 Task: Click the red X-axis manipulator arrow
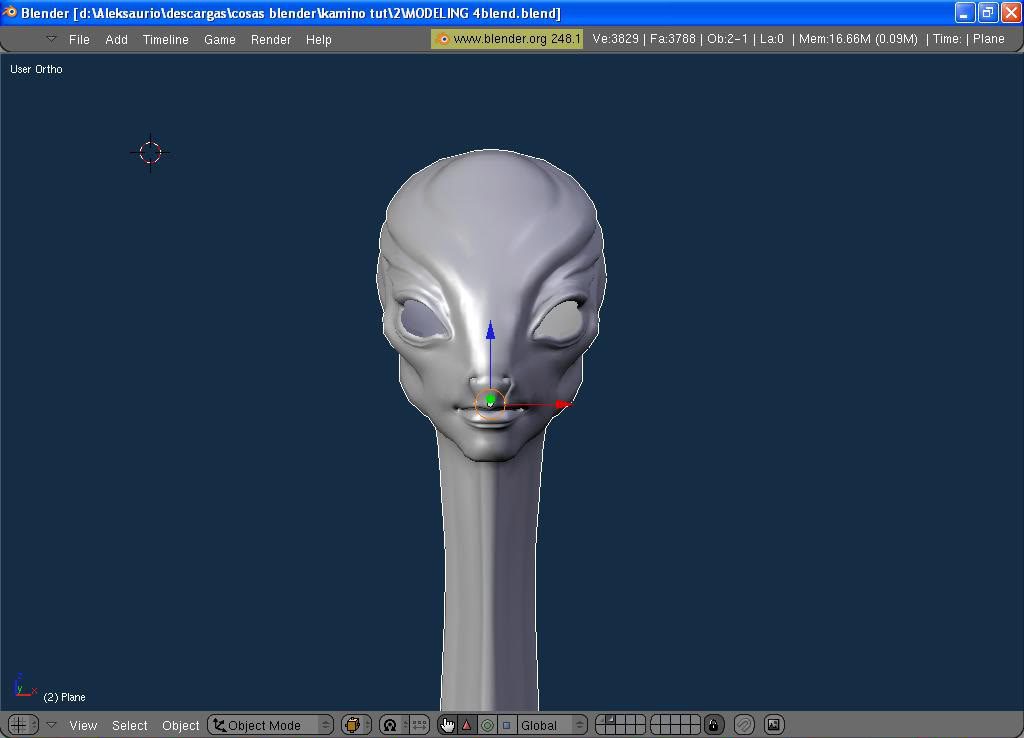tap(562, 404)
